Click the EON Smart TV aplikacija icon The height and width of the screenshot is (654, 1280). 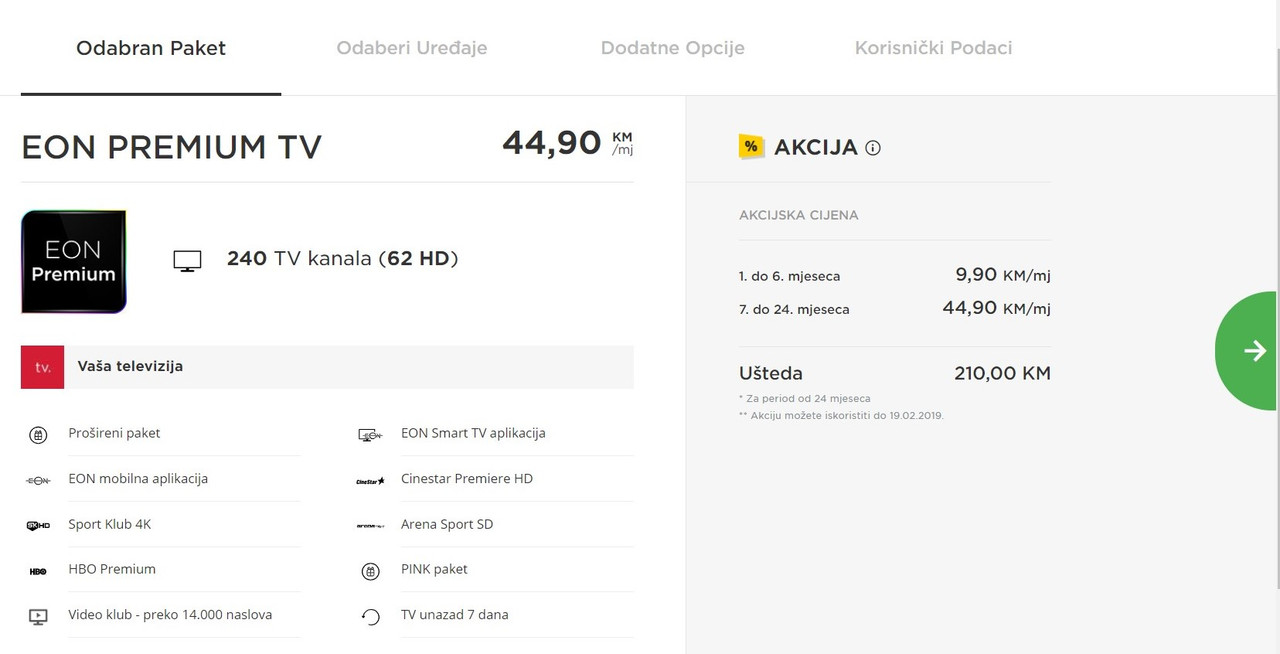click(370, 435)
